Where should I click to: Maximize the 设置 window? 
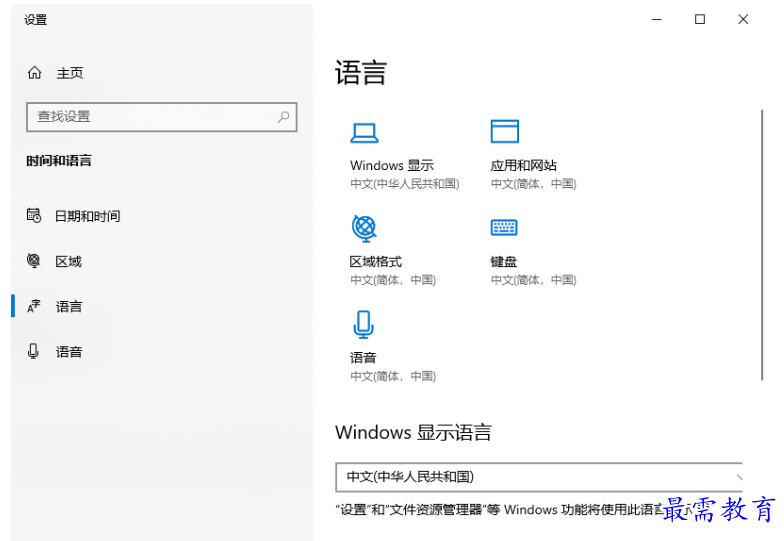(700, 20)
